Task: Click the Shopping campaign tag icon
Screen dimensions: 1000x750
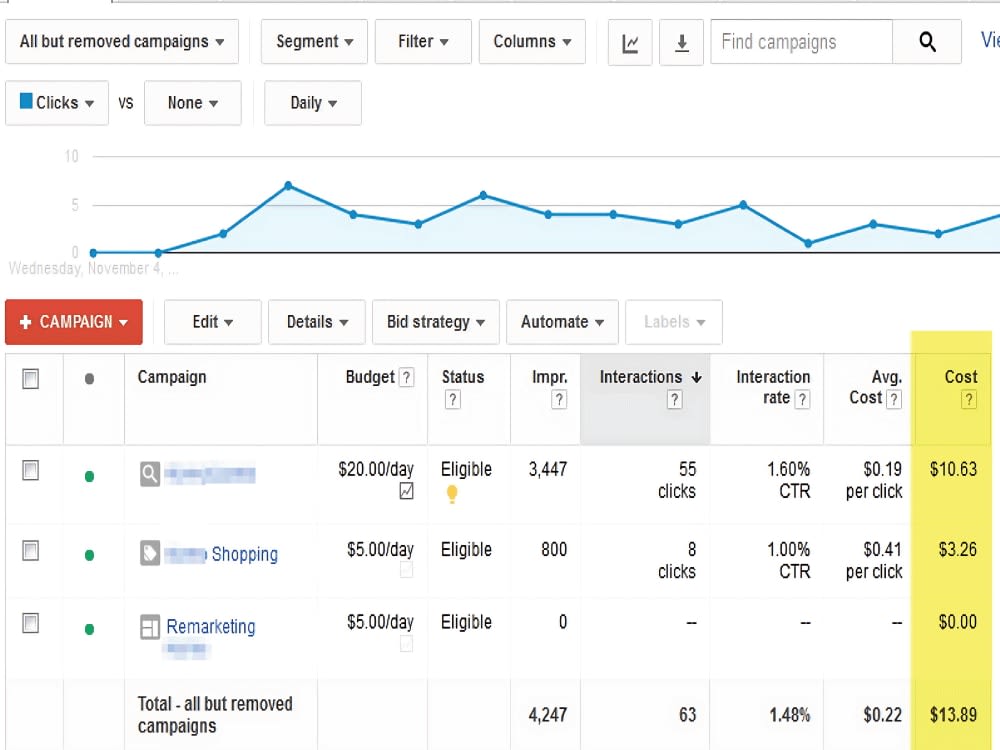Action: [149, 553]
